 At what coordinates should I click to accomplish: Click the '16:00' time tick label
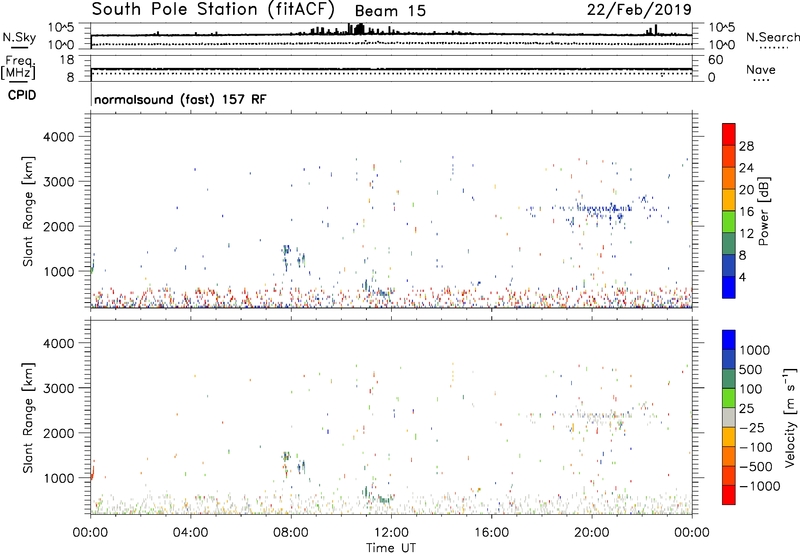(x=491, y=533)
